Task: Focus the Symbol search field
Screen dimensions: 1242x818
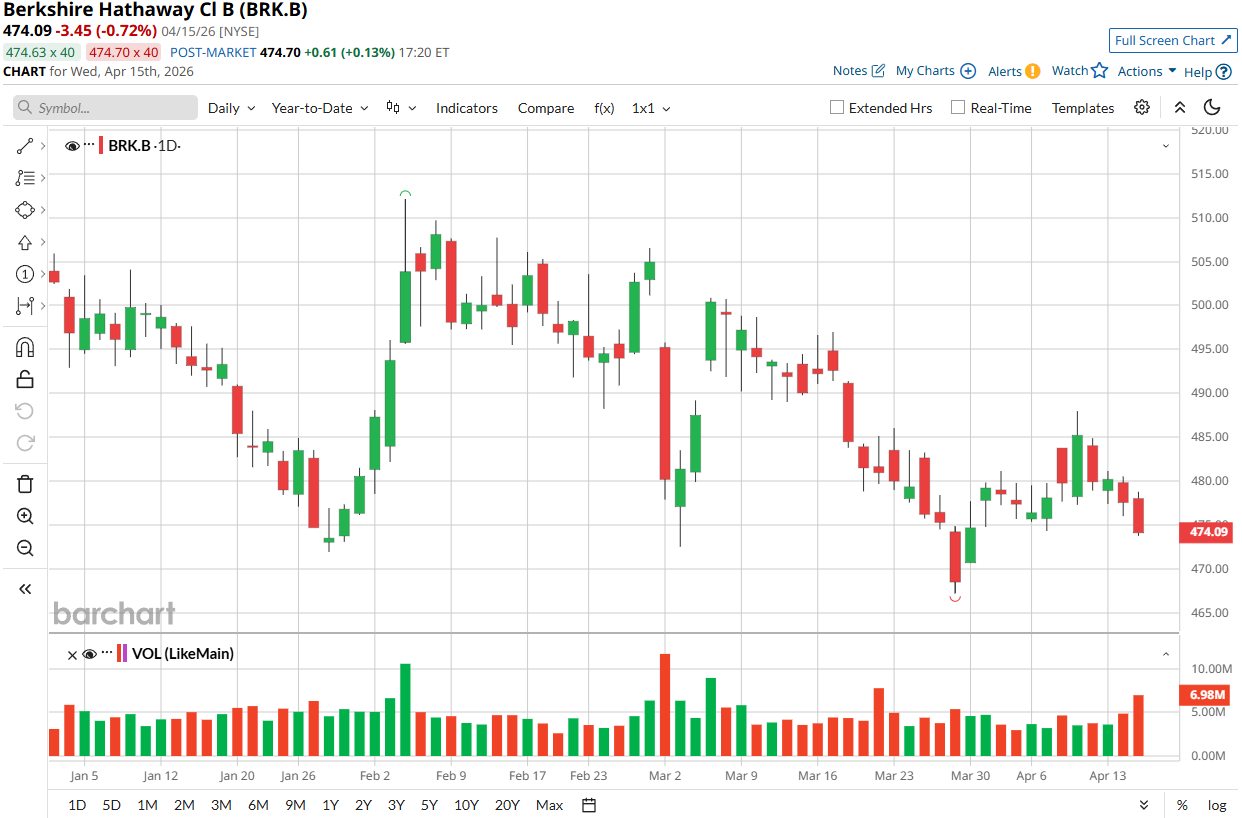Action: (x=105, y=108)
